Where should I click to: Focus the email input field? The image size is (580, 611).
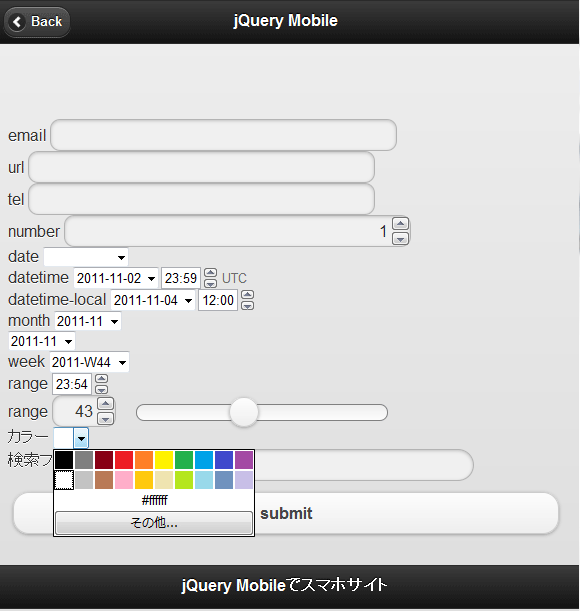(x=223, y=135)
